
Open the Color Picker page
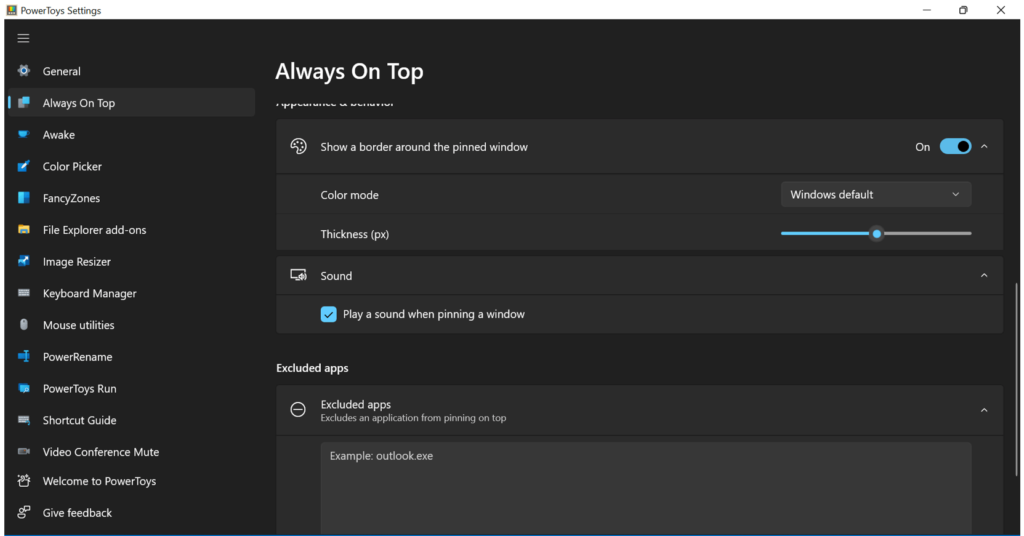click(x=131, y=166)
